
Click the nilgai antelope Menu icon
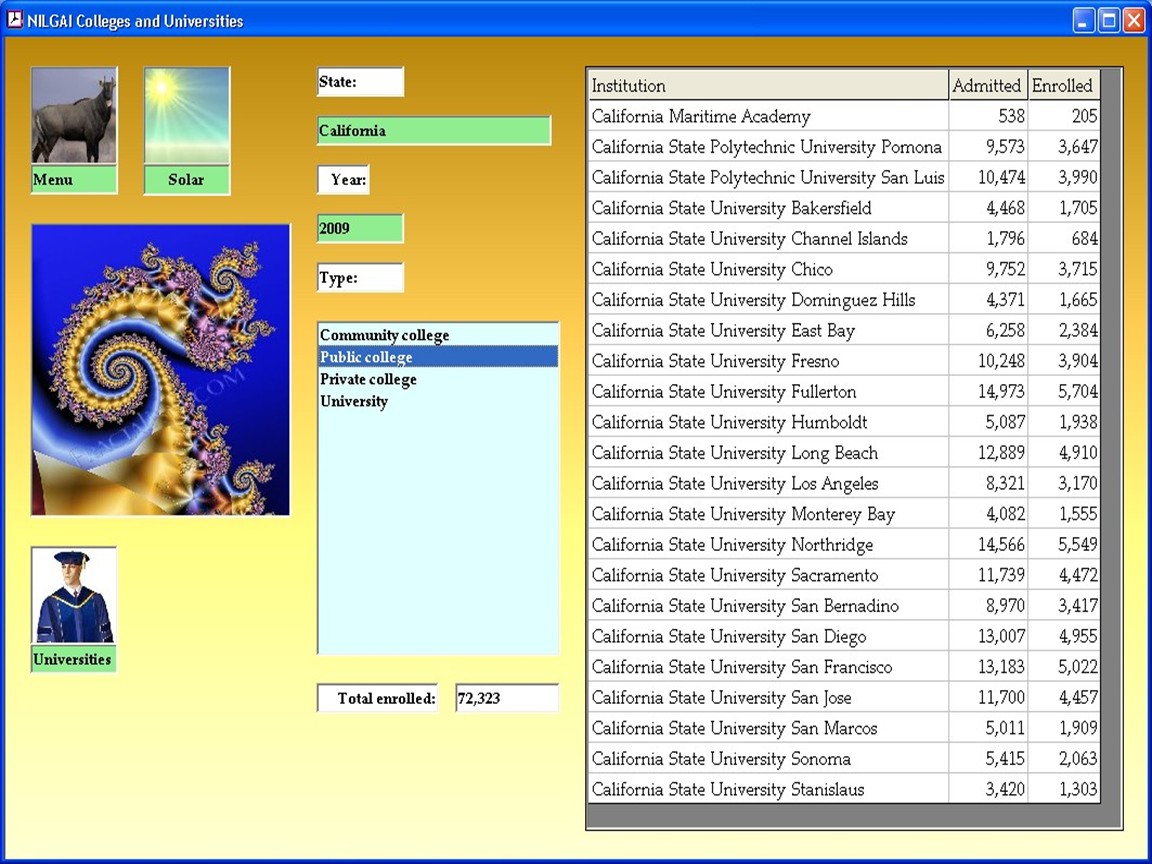[x=73, y=117]
